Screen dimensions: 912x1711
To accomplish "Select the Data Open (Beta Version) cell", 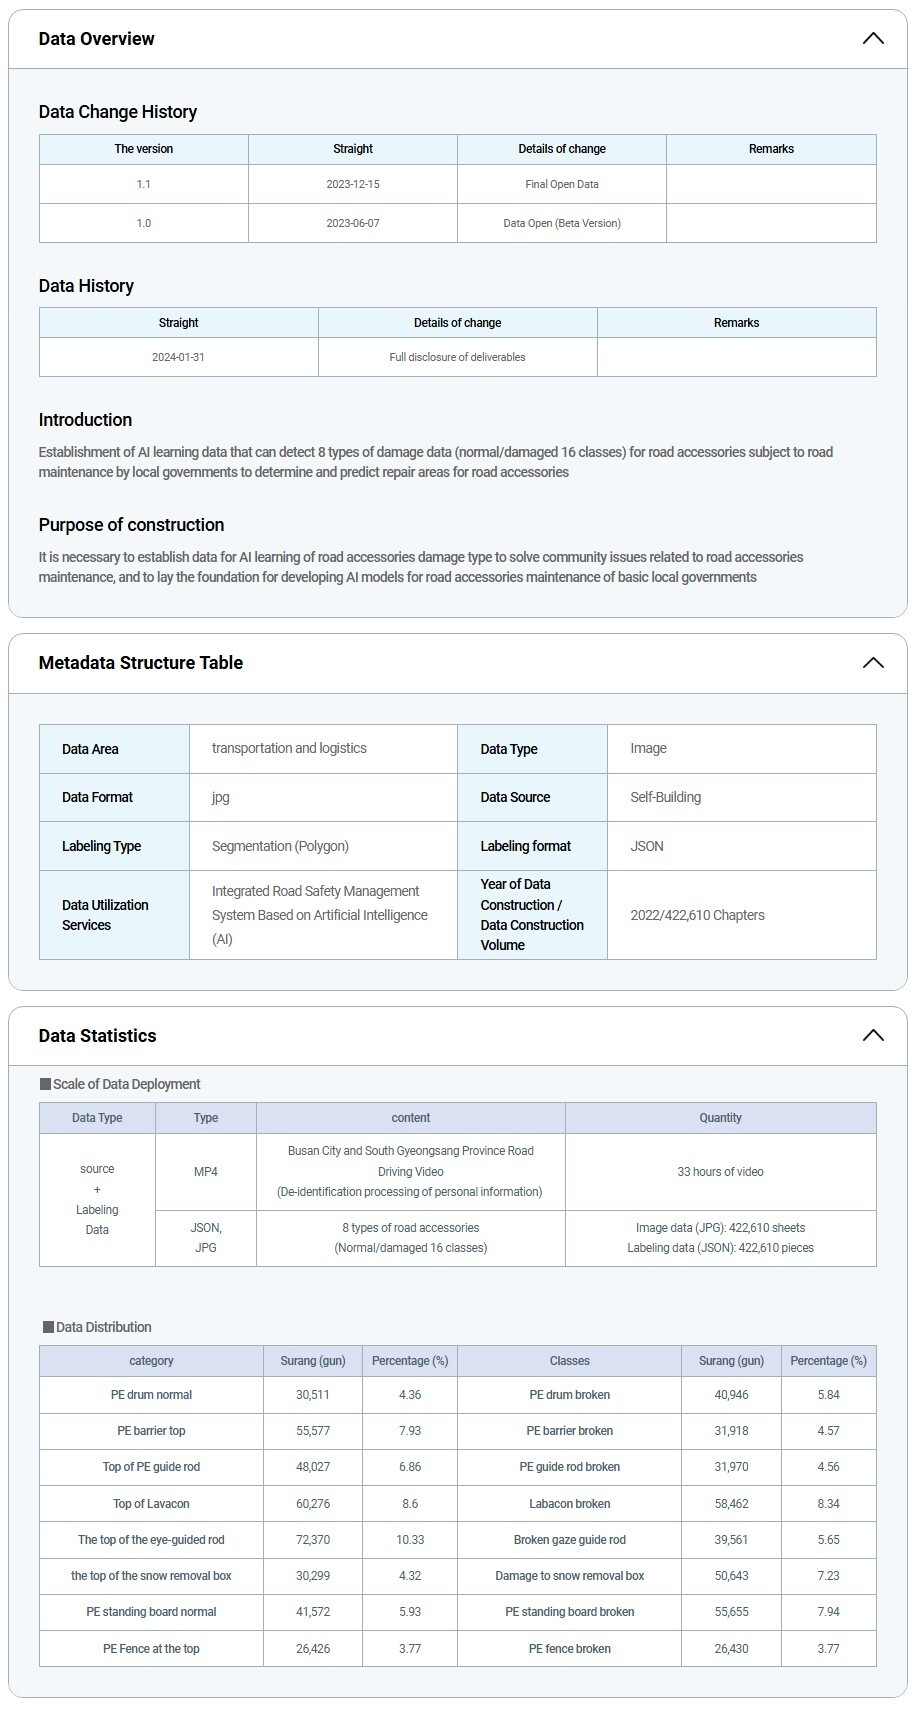I will [562, 223].
